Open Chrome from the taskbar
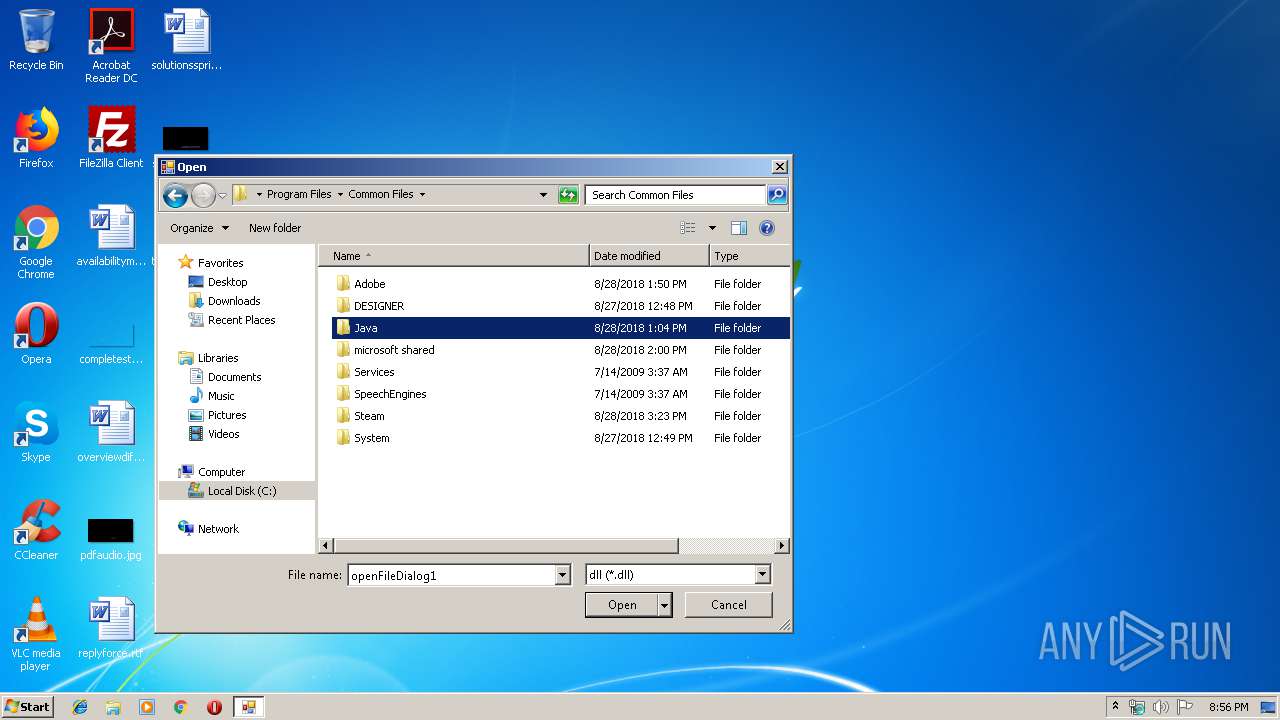Viewport: 1280px width, 720px height. coord(181,707)
